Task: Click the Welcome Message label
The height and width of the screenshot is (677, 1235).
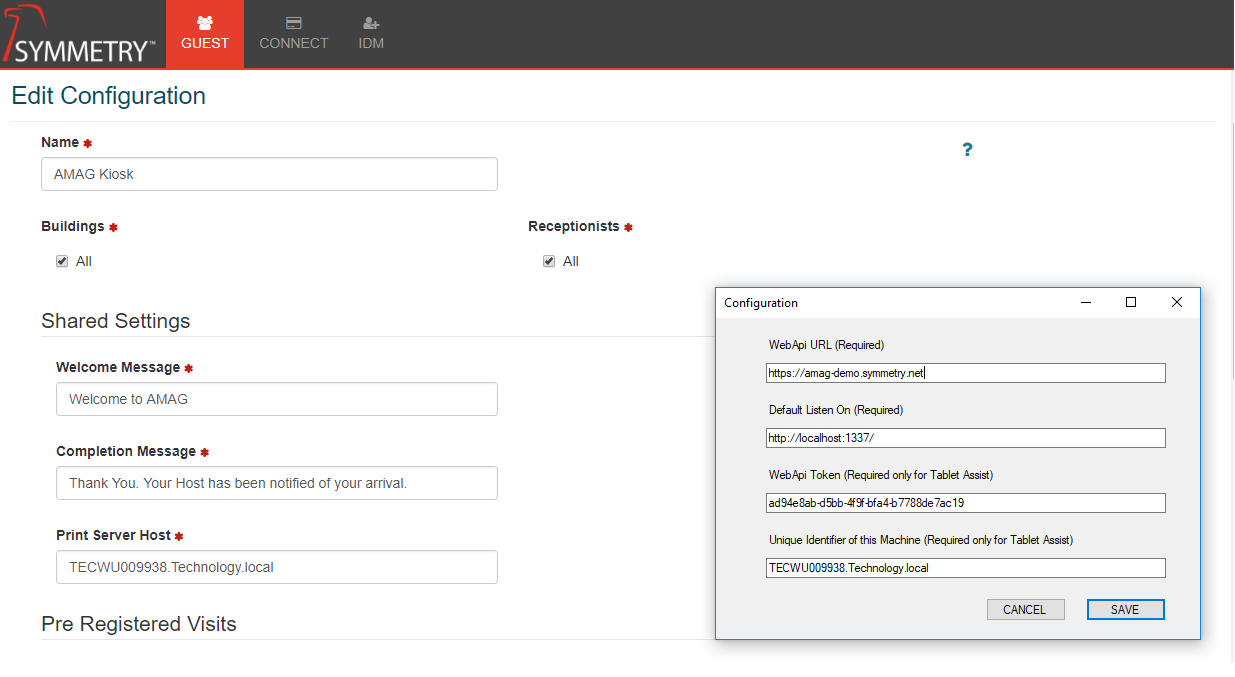Action: (118, 367)
